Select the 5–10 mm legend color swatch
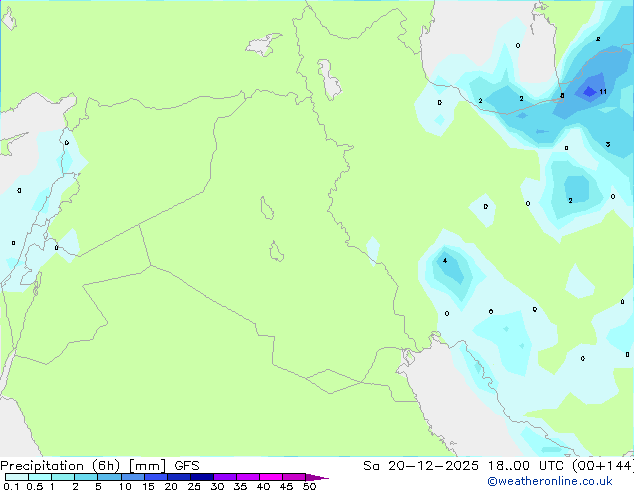Image resolution: width=634 pixels, height=490 pixels. coord(110,477)
